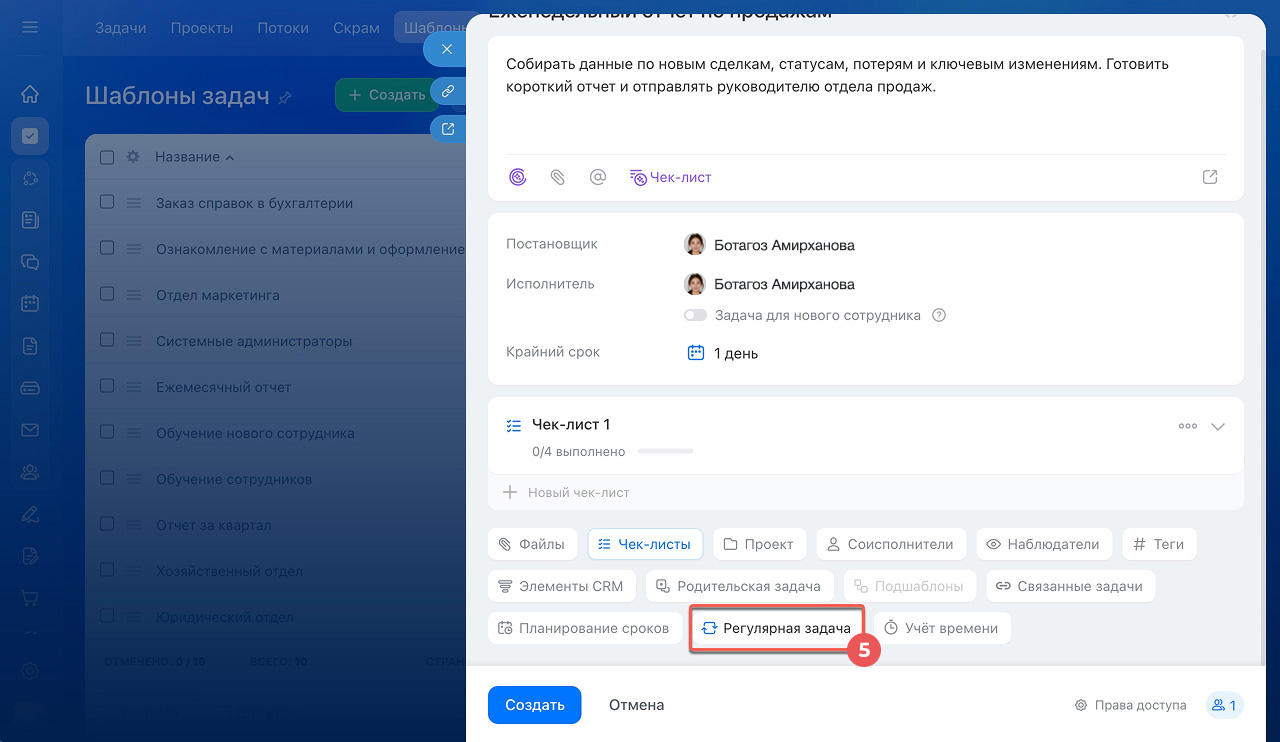Screen dimensions: 1280x742
Task: Click the @ mention icon
Action: pos(598,177)
